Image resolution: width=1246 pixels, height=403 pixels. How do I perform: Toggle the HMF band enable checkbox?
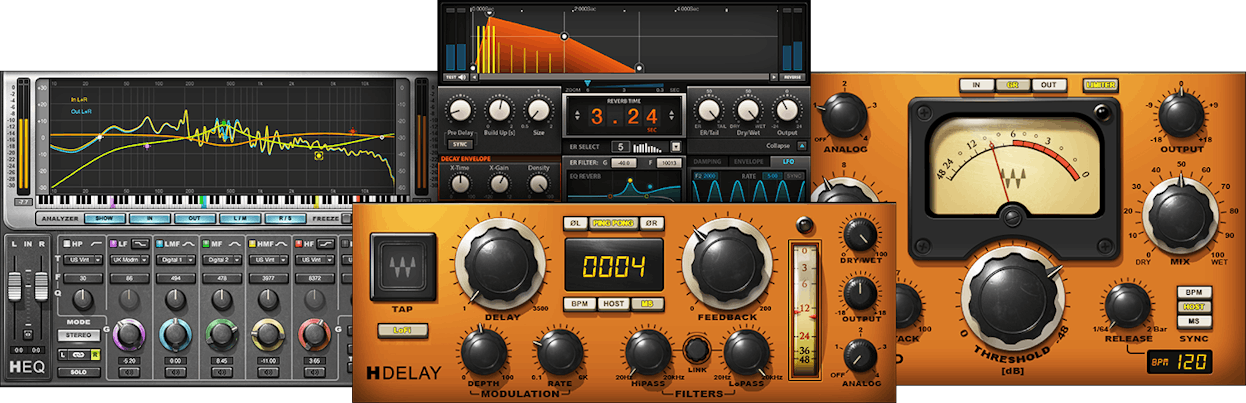coord(252,244)
